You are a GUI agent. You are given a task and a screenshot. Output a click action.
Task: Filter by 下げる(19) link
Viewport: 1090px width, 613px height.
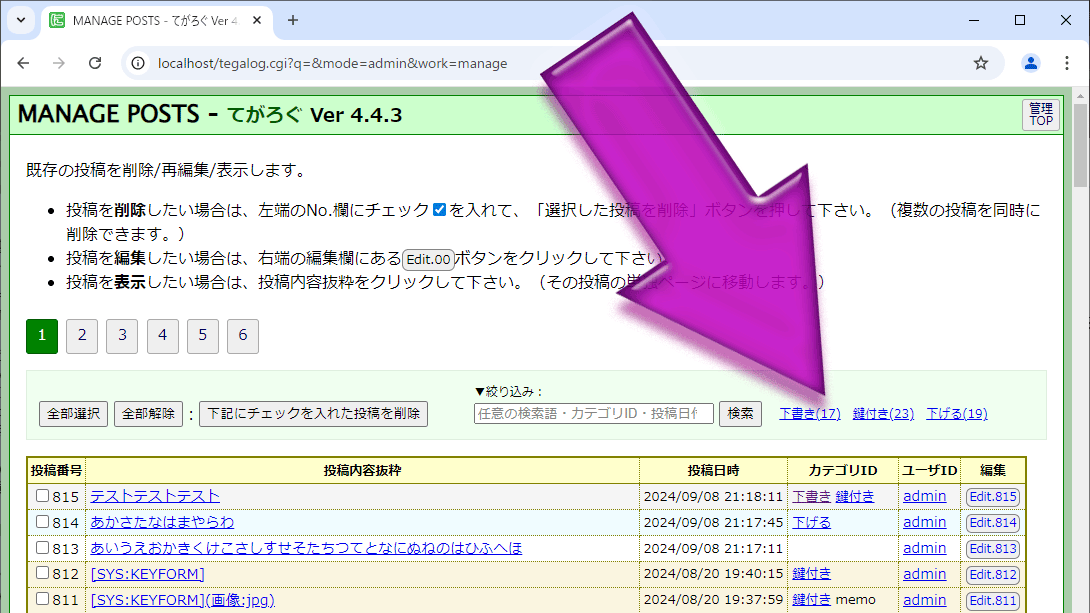pyautogui.click(x=957, y=414)
